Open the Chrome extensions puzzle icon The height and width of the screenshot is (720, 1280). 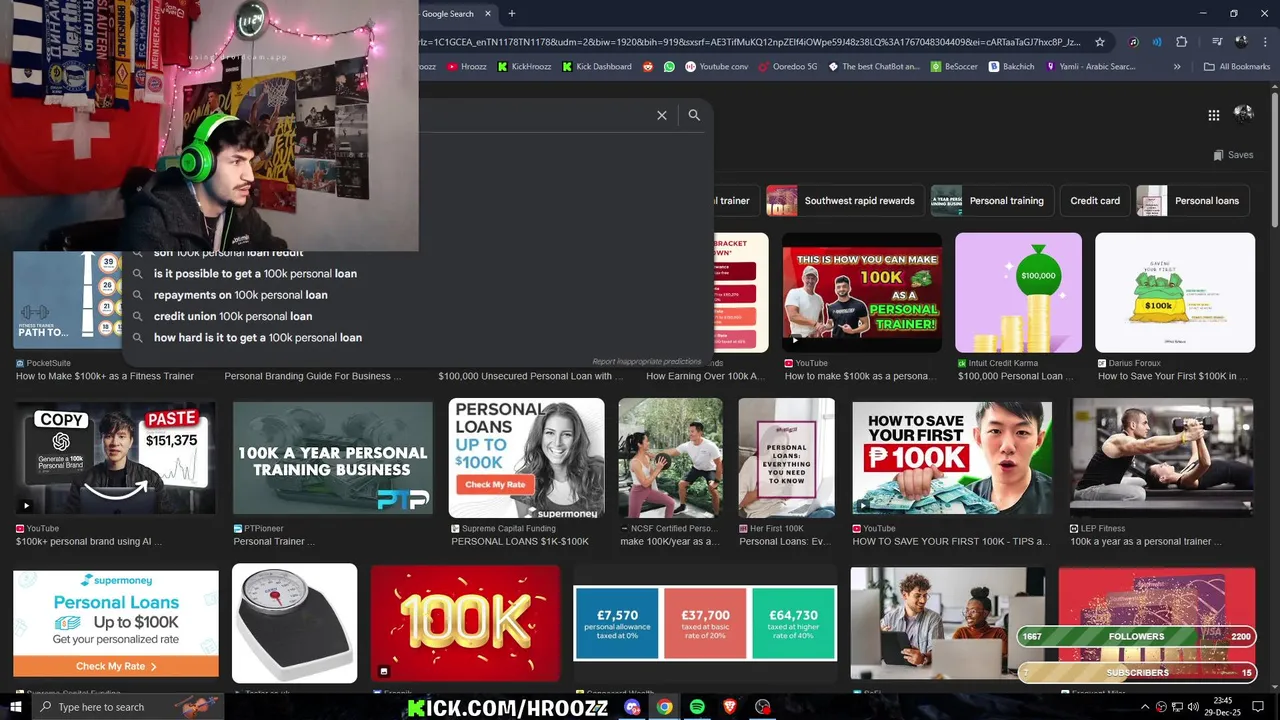pos(1182,42)
